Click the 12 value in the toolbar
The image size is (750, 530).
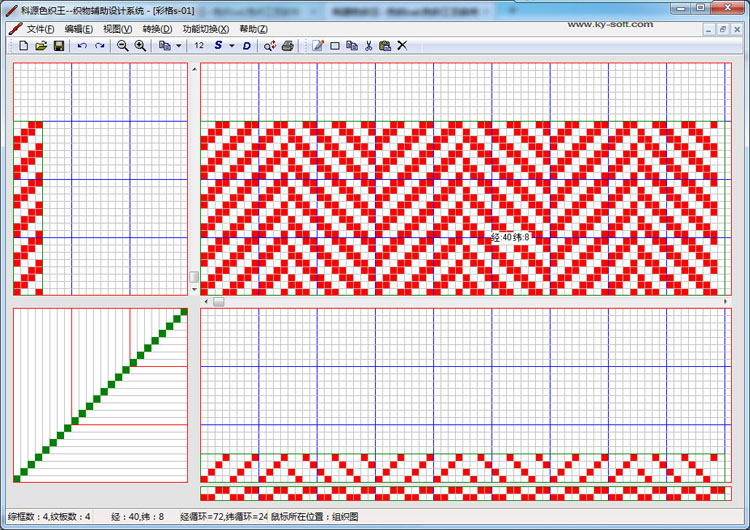199,46
